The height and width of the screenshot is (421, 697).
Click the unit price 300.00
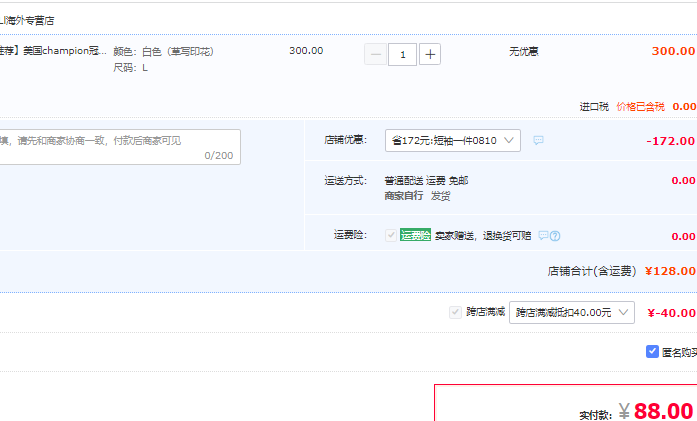pyautogui.click(x=306, y=51)
